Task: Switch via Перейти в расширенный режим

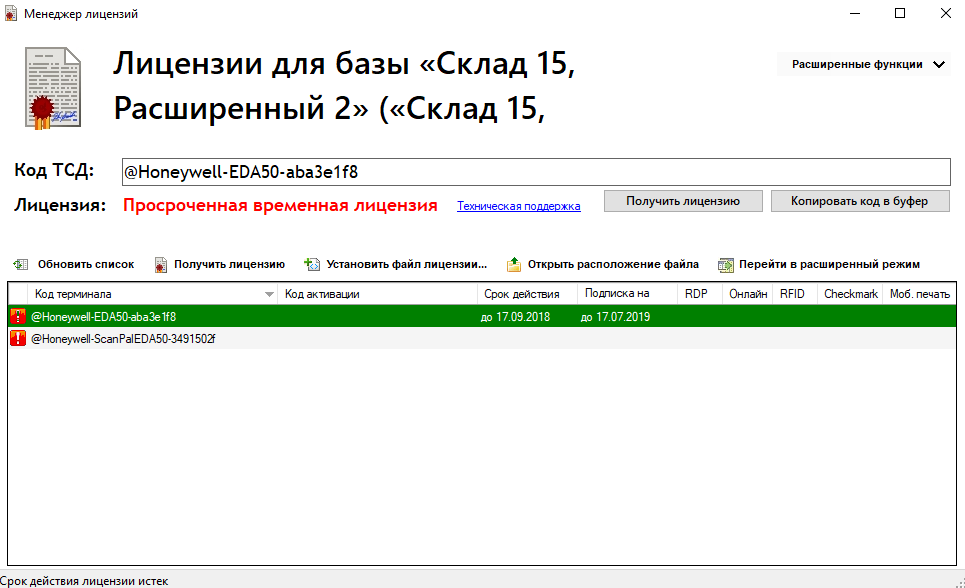Action: click(819, 264)
